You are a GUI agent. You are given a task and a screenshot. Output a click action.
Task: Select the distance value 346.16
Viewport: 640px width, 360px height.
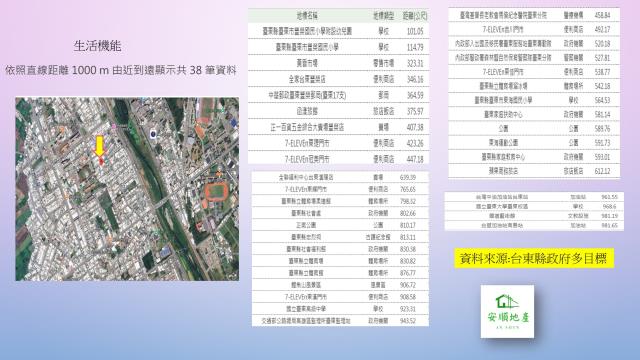point(415,79)
